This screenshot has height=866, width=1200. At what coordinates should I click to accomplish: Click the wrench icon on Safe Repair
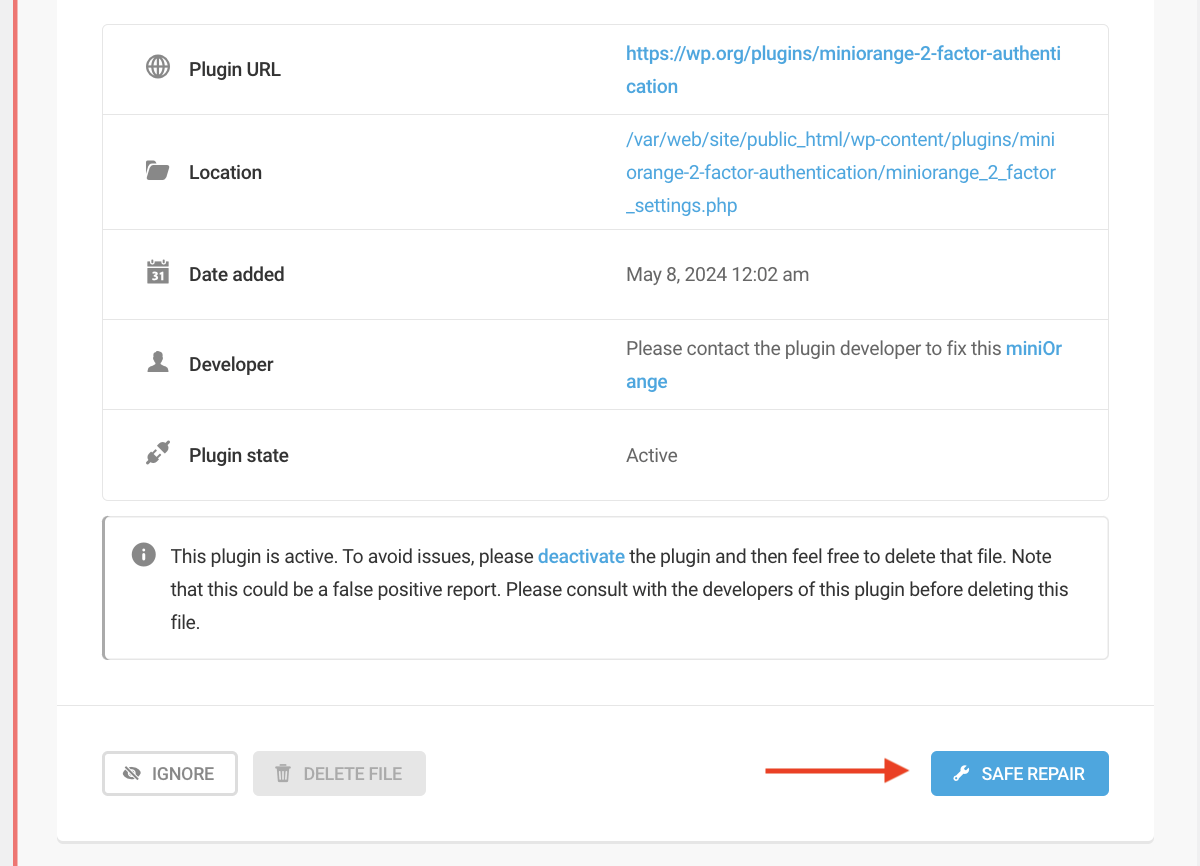click(961, 773)
